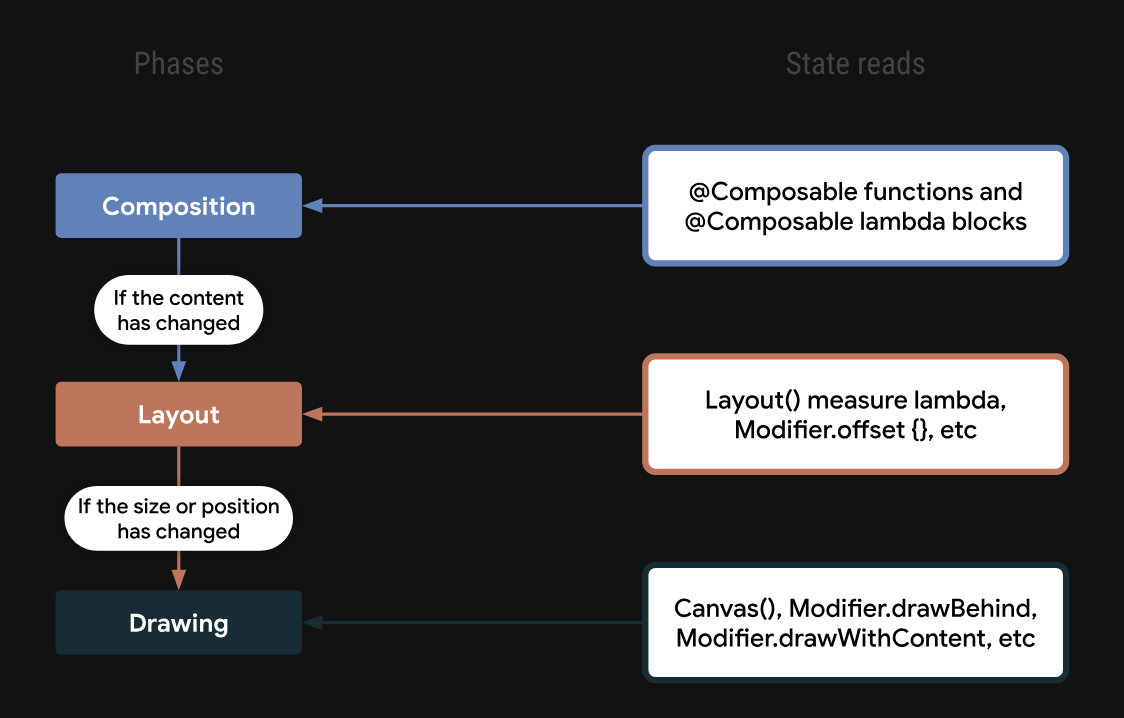Screen dimensions: 1124x718
Task: Click orange arrowhead pointing left at Layout box
Action: tap(313, 414)
